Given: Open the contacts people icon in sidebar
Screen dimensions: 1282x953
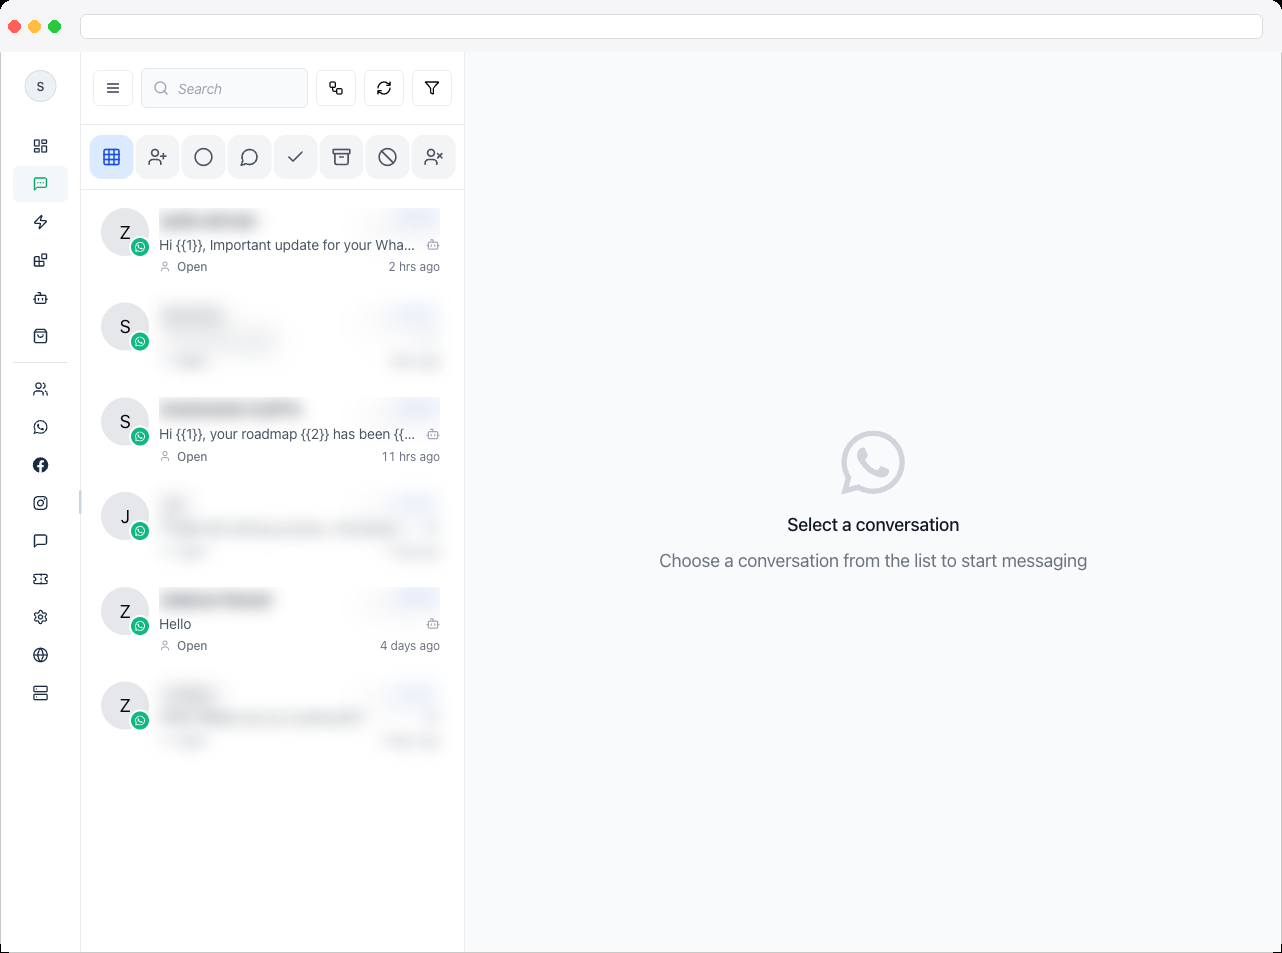Looking at the screenshot, I should 40,389.
